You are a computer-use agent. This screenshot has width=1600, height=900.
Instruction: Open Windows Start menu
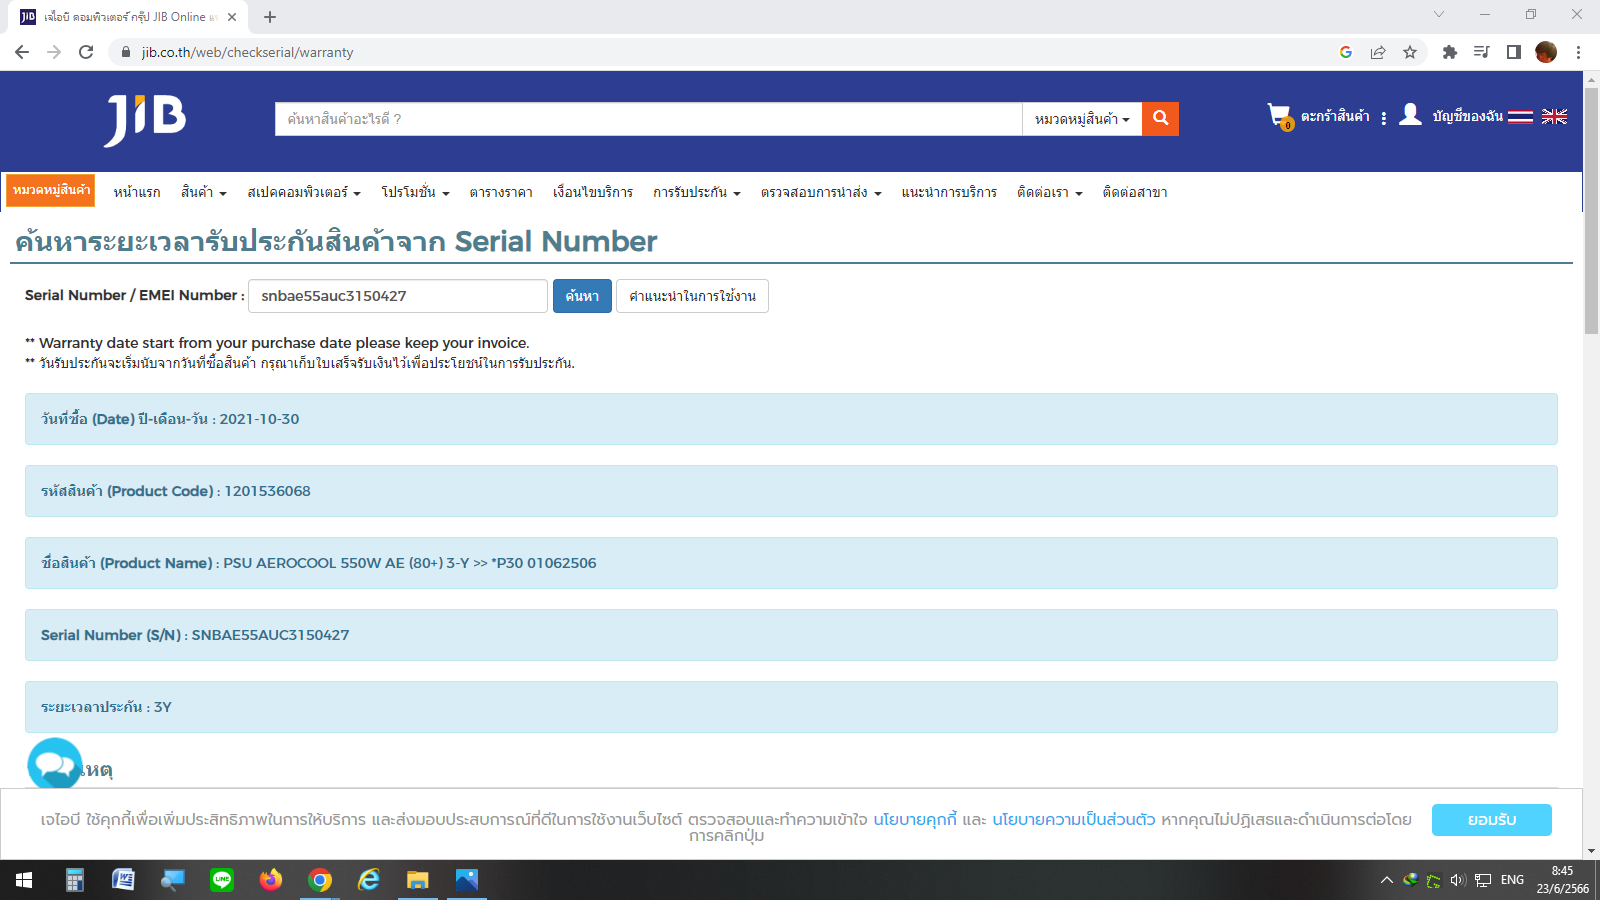tap(24, 880)
